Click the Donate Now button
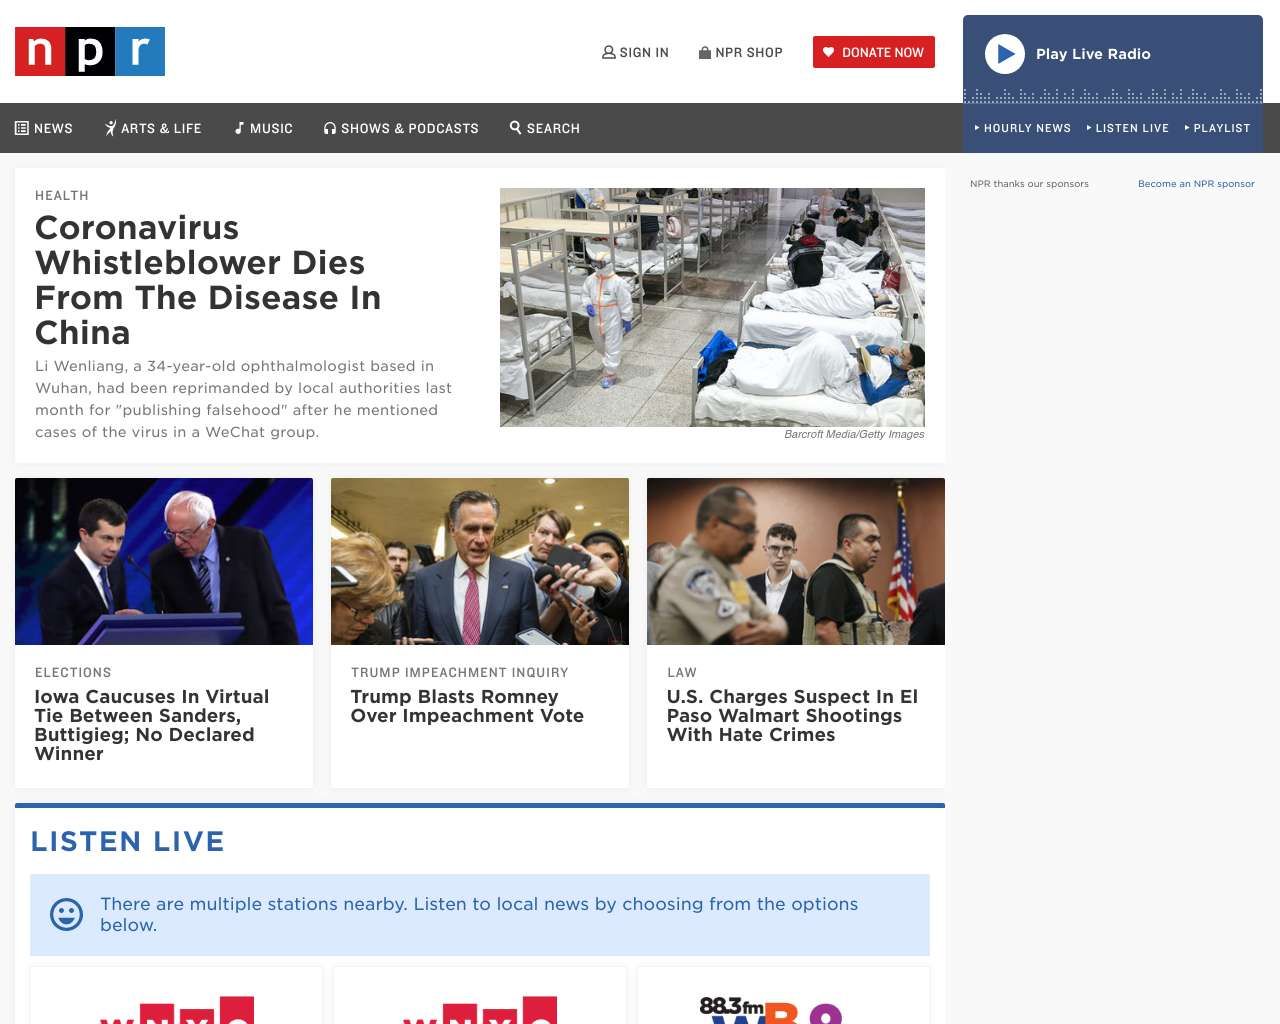The height and width of the screenshot is (1024, 1280). coord(874,52)
